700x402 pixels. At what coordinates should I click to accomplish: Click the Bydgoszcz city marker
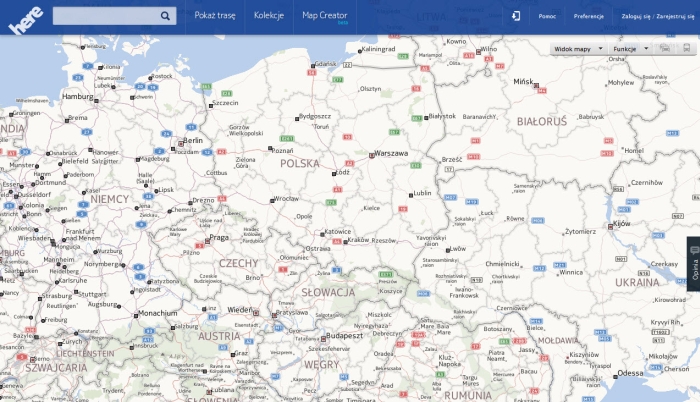coord(297,119)
